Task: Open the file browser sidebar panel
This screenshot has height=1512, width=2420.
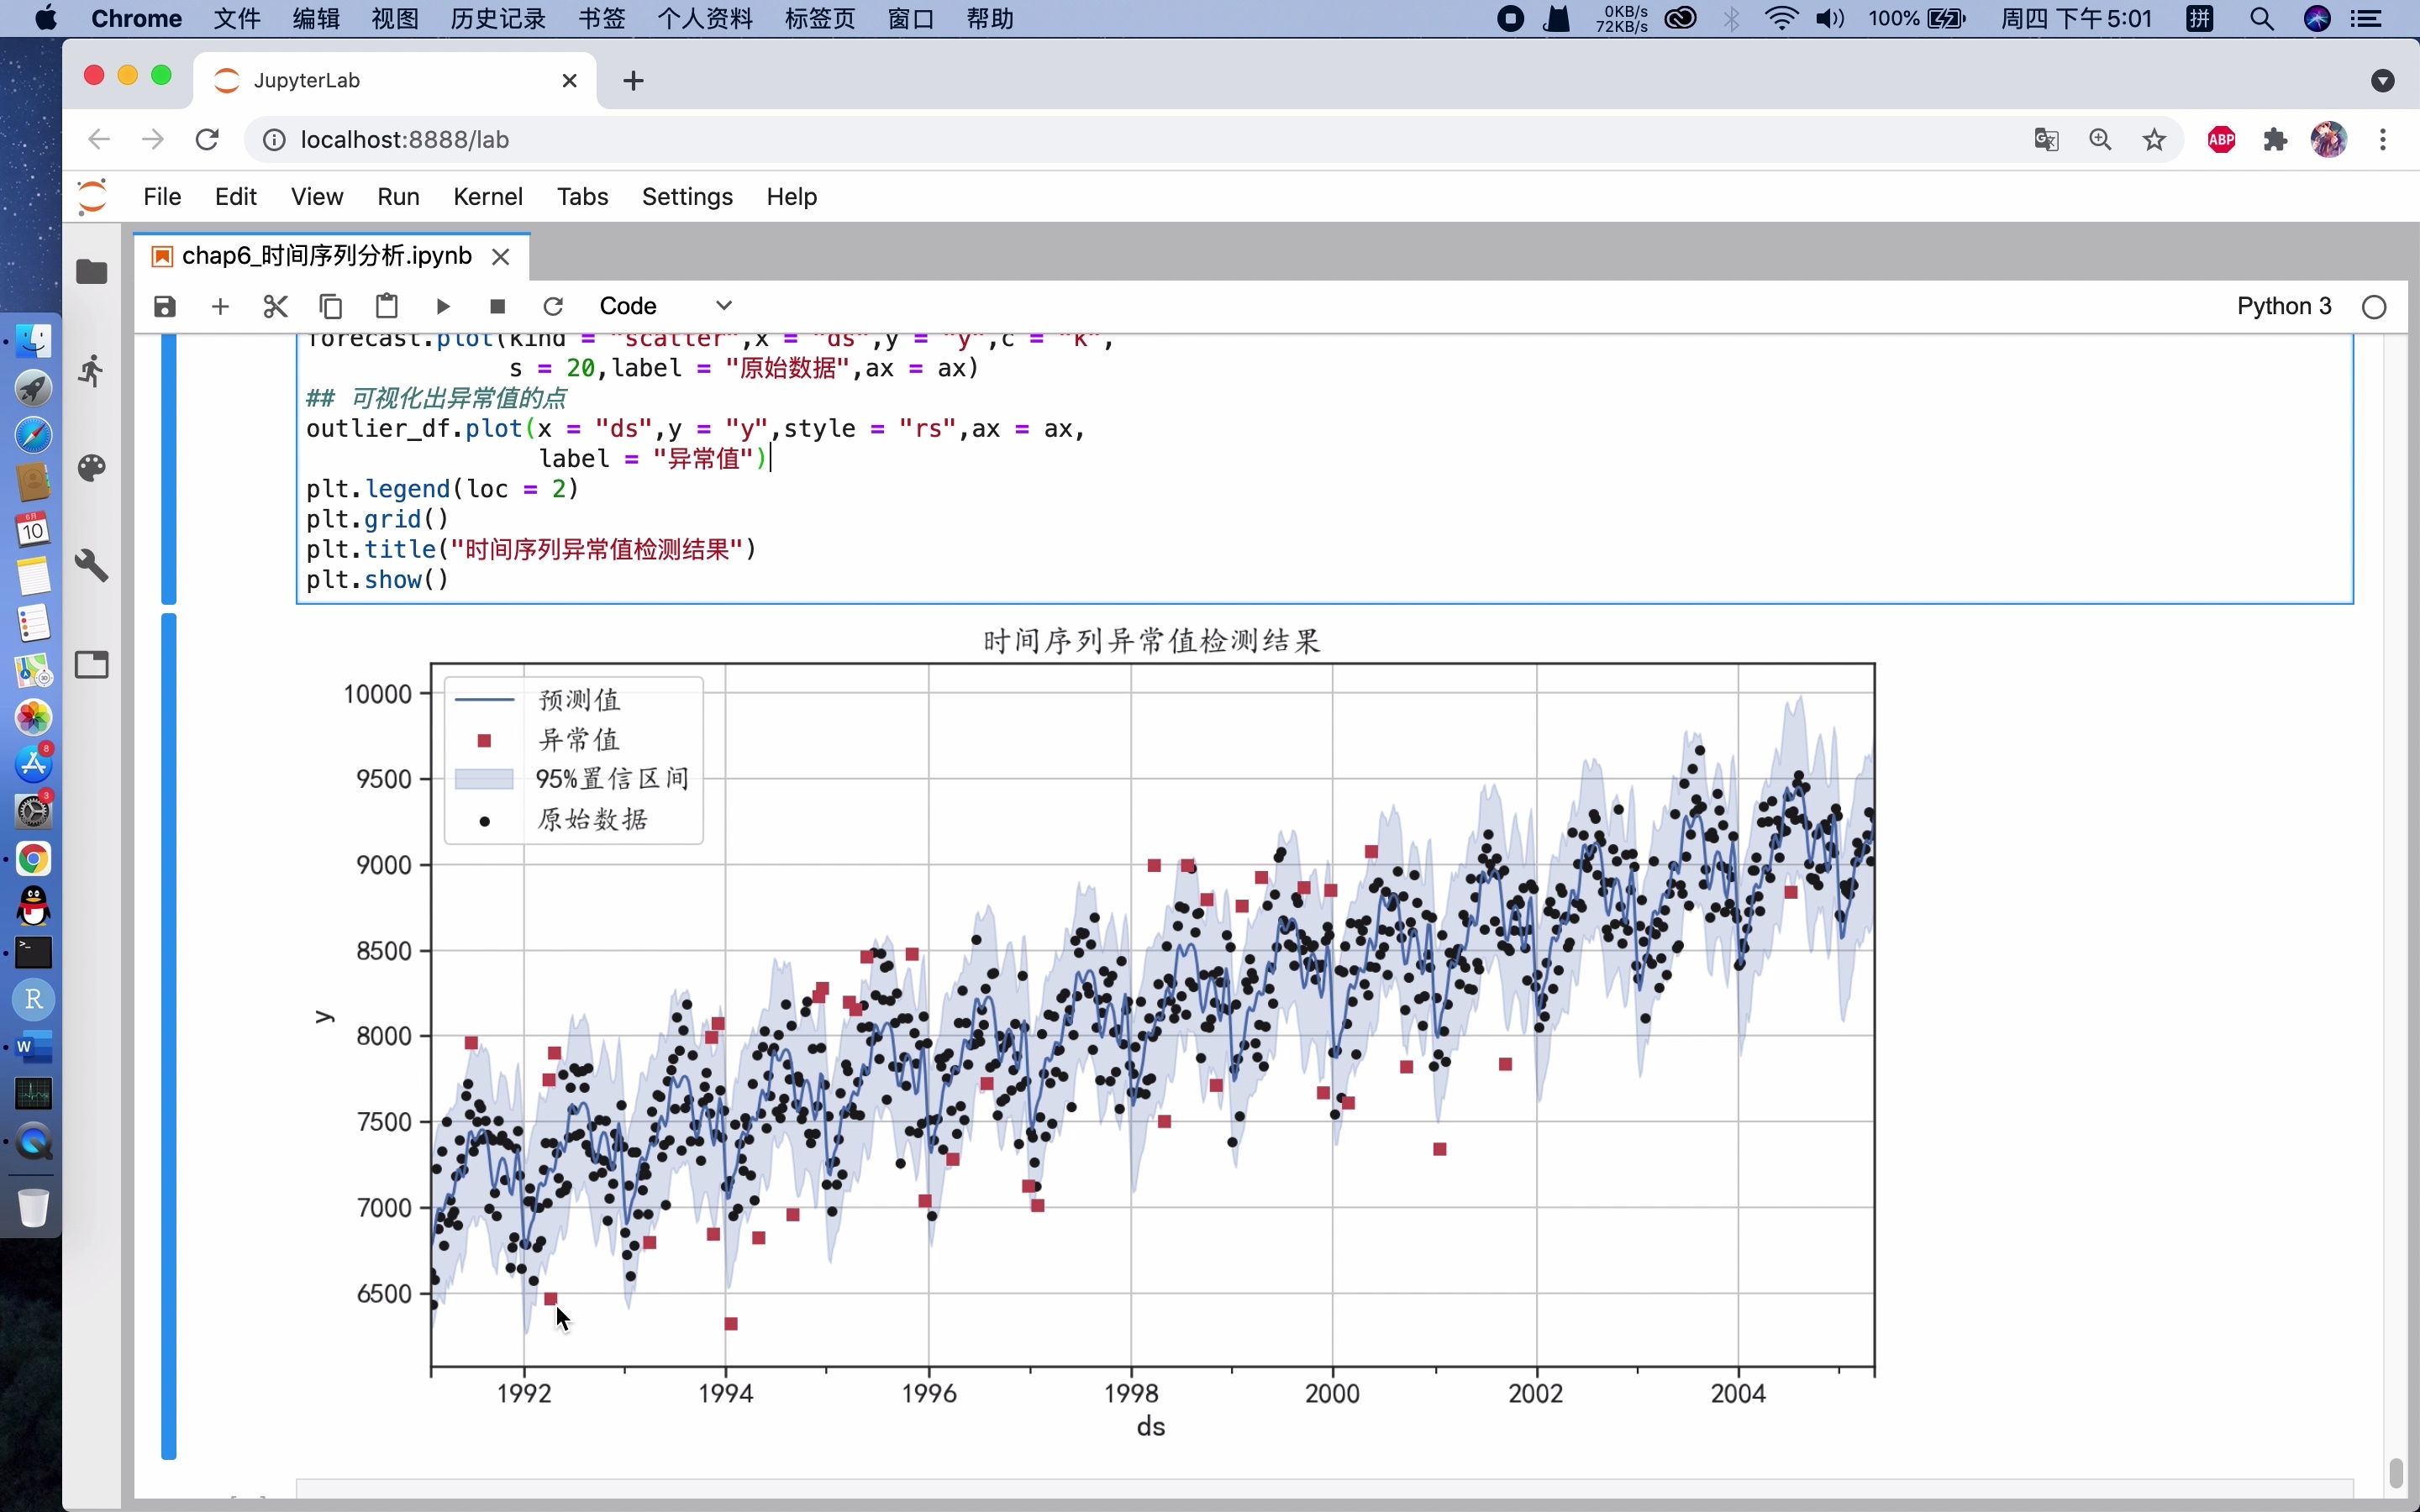Action: pos(92,272)
